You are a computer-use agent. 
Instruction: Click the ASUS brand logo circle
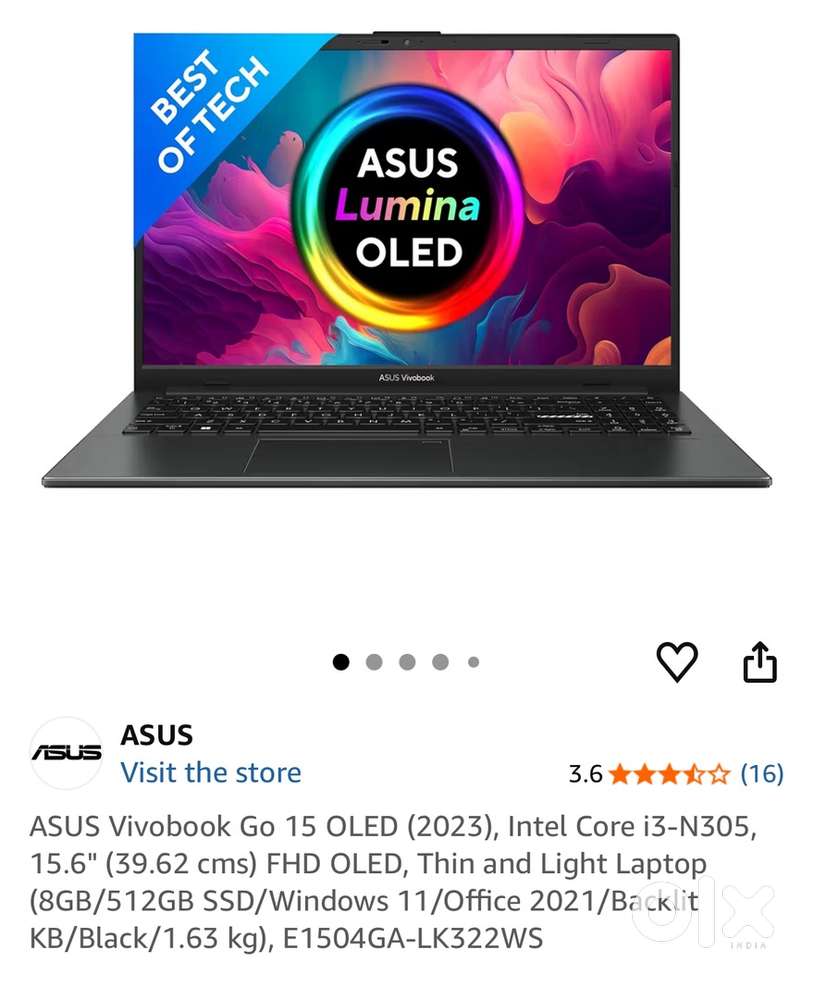pyautogui.click(x=66, y=753)
